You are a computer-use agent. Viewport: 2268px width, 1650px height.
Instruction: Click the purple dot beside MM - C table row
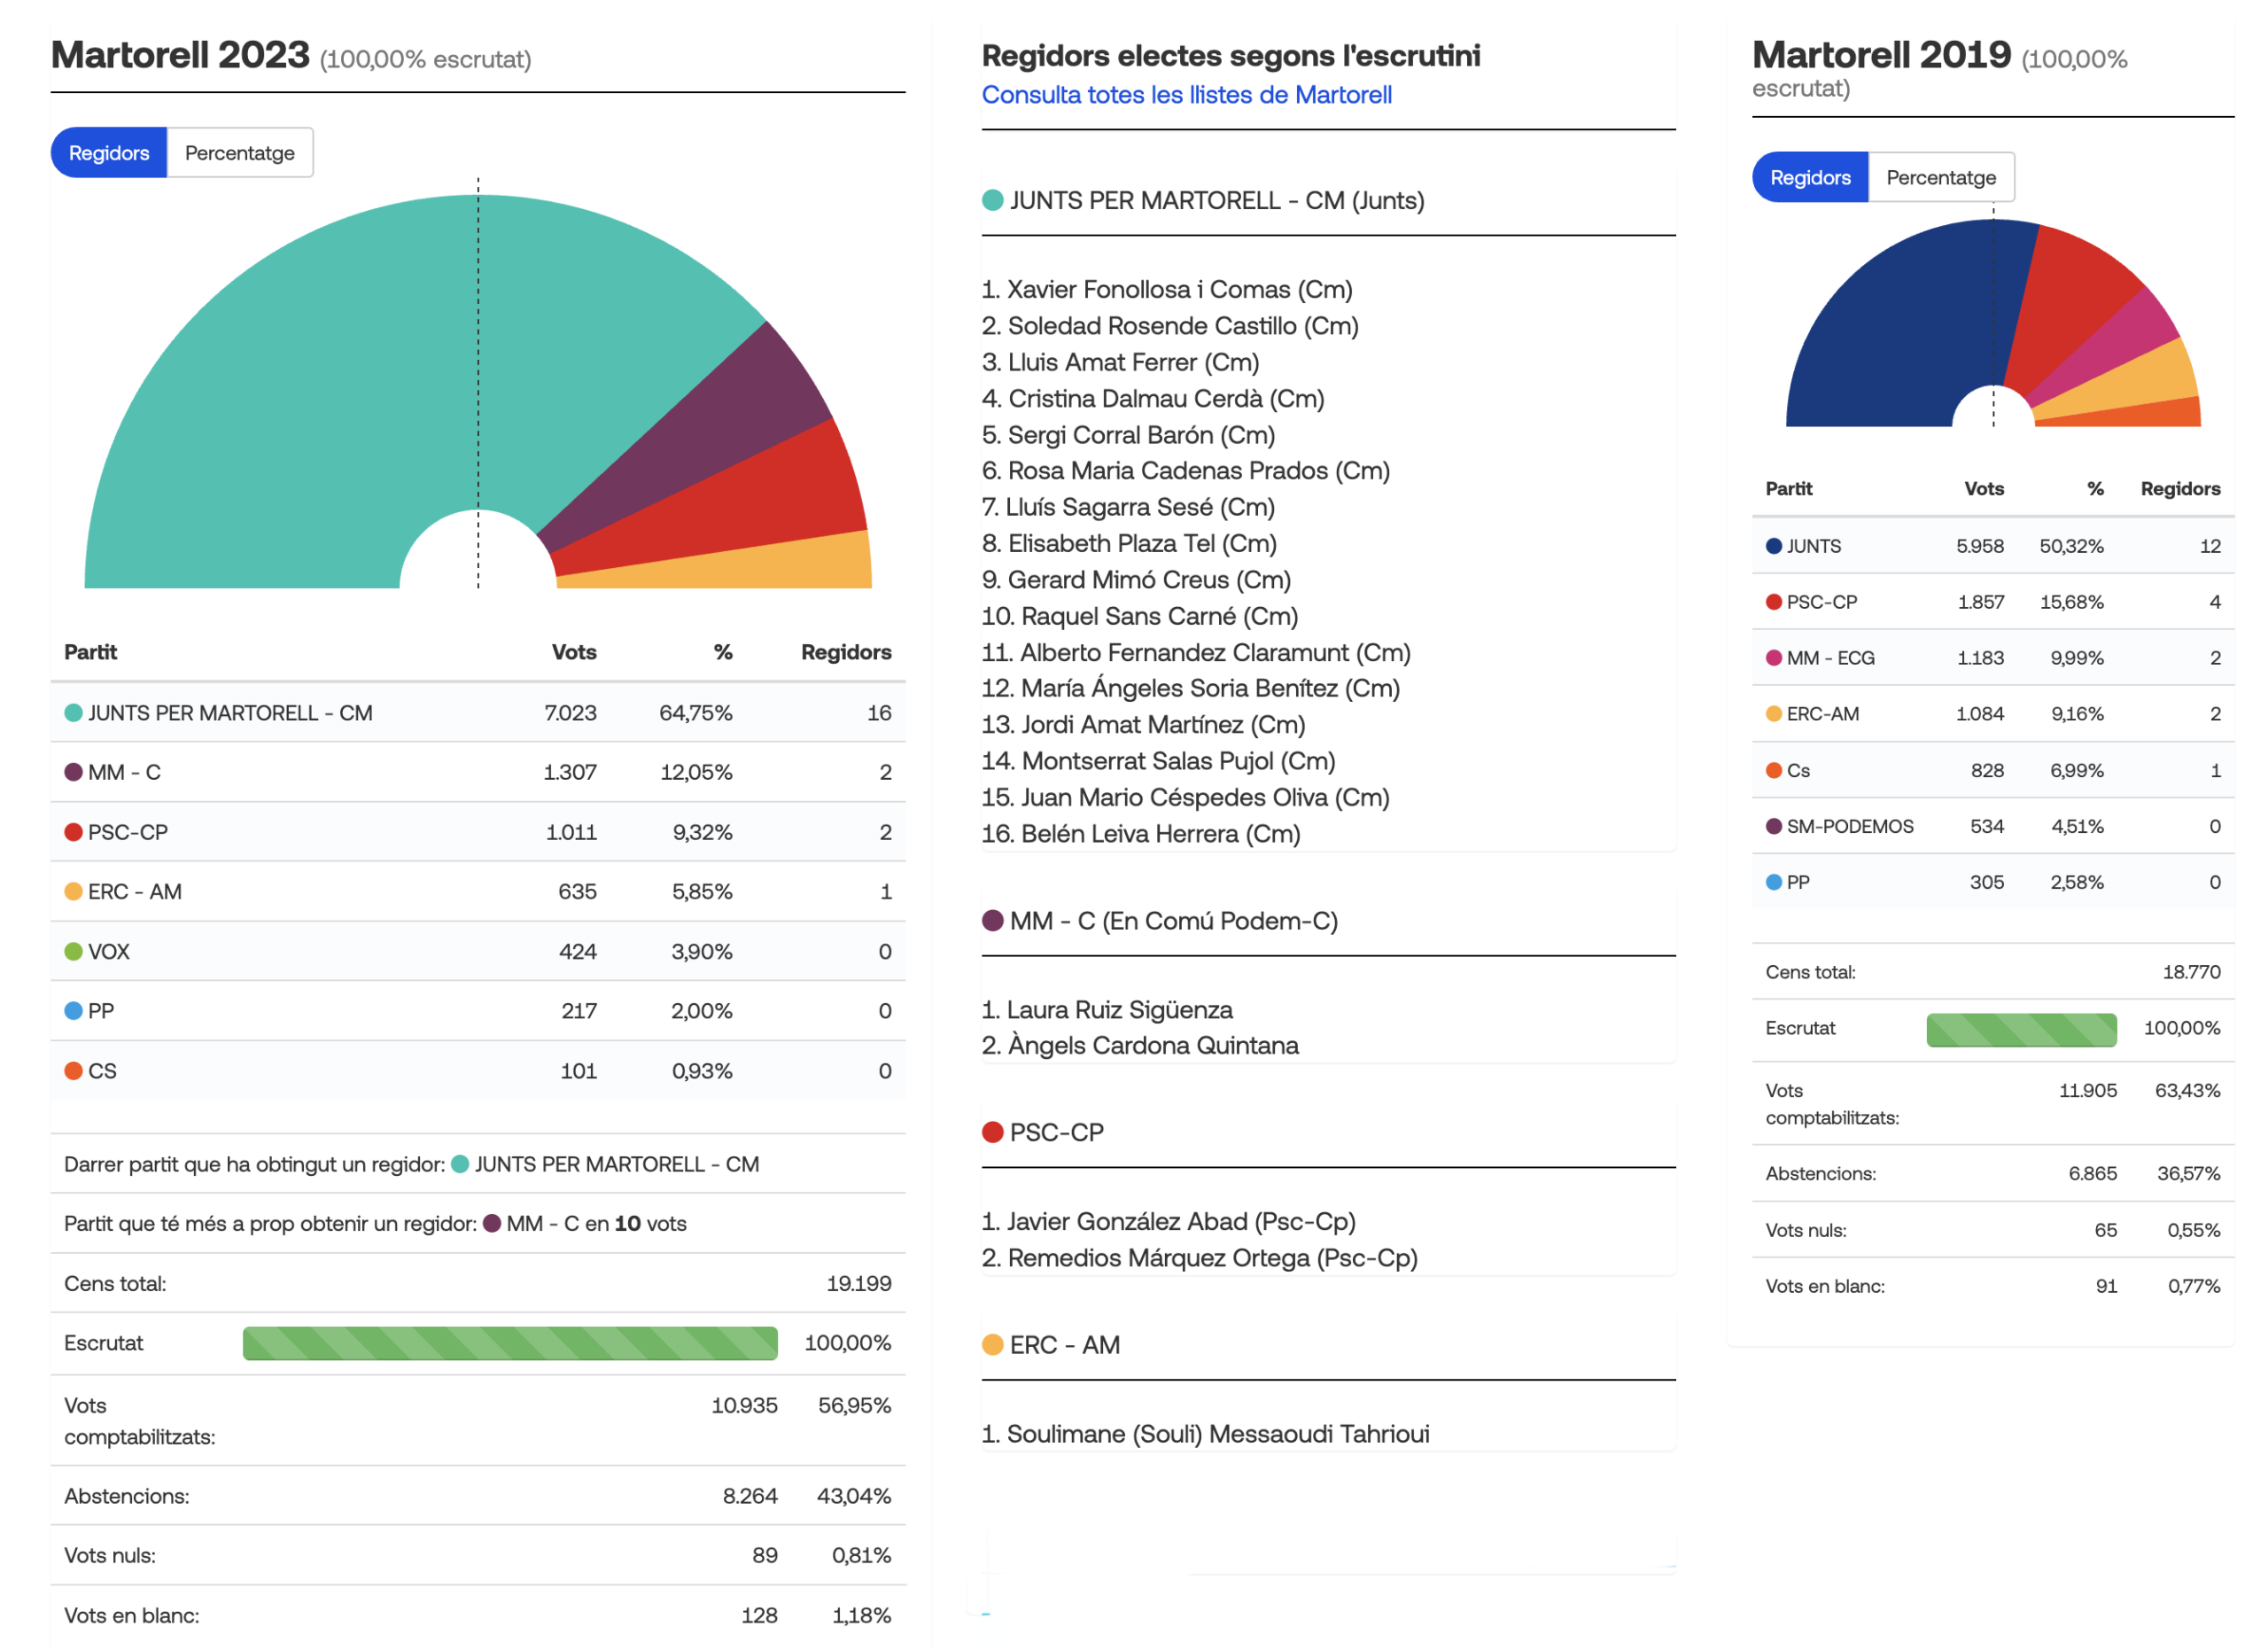click(x=73, y=772)
